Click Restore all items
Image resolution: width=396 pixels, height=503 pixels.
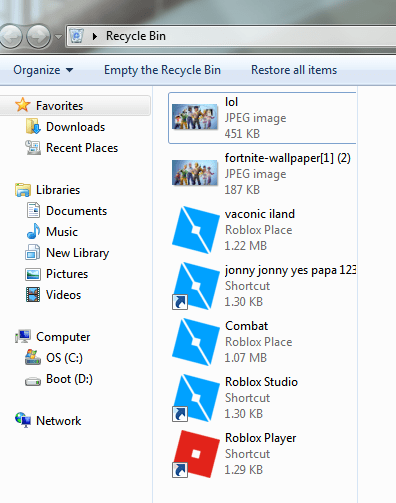[x=294, y=70]
